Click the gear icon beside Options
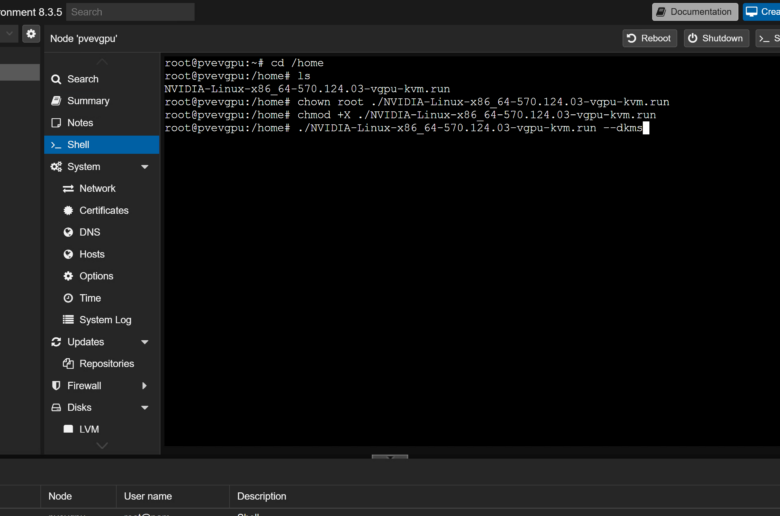The image size is (780, 516). click(x=68, y=276)
